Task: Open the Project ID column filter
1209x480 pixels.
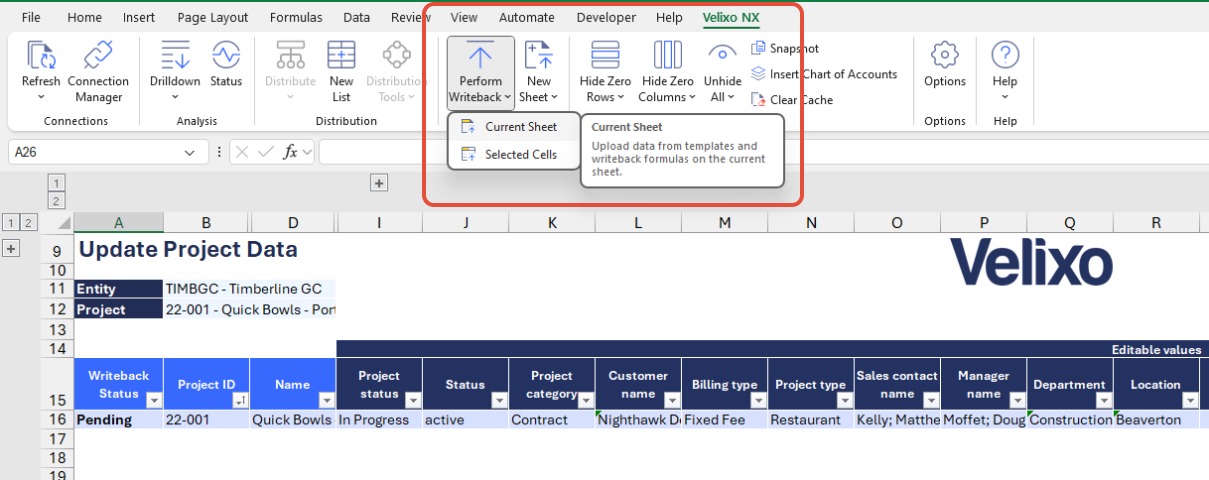Action: click(x=240, y=400)
